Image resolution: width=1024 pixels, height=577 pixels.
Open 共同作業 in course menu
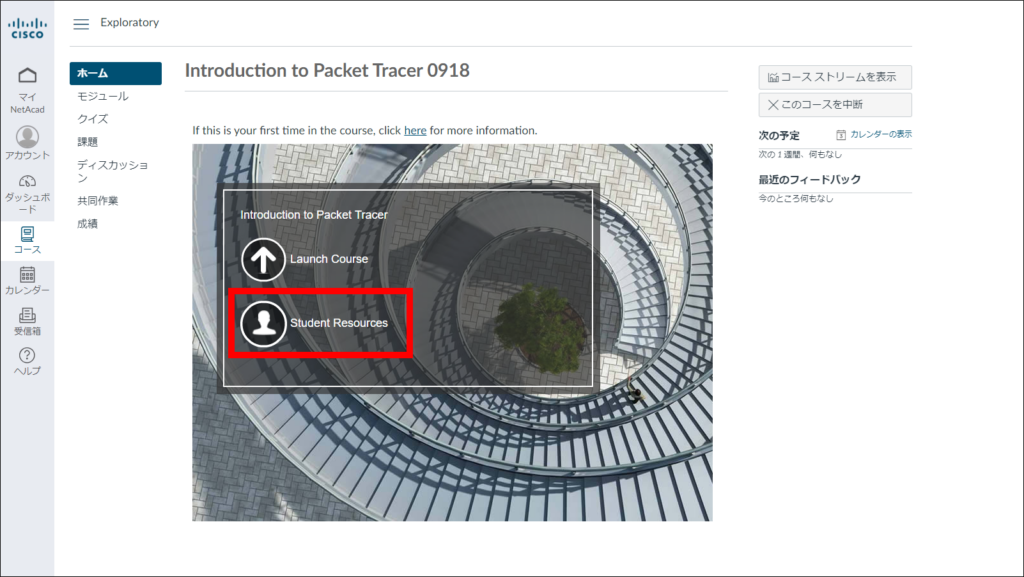(98, 200)
